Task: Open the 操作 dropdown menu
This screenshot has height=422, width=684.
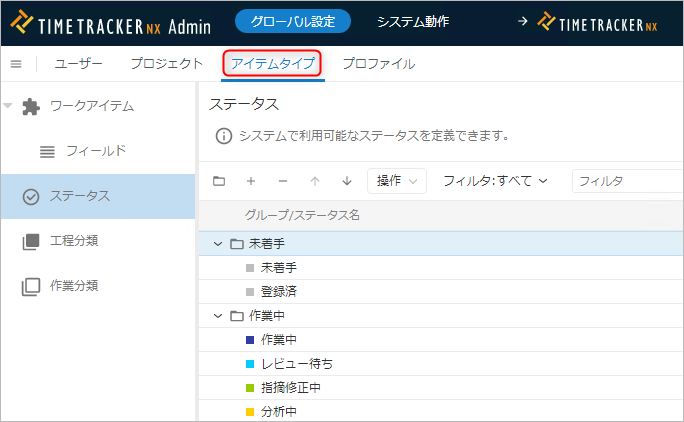Action: coord(397,181)
